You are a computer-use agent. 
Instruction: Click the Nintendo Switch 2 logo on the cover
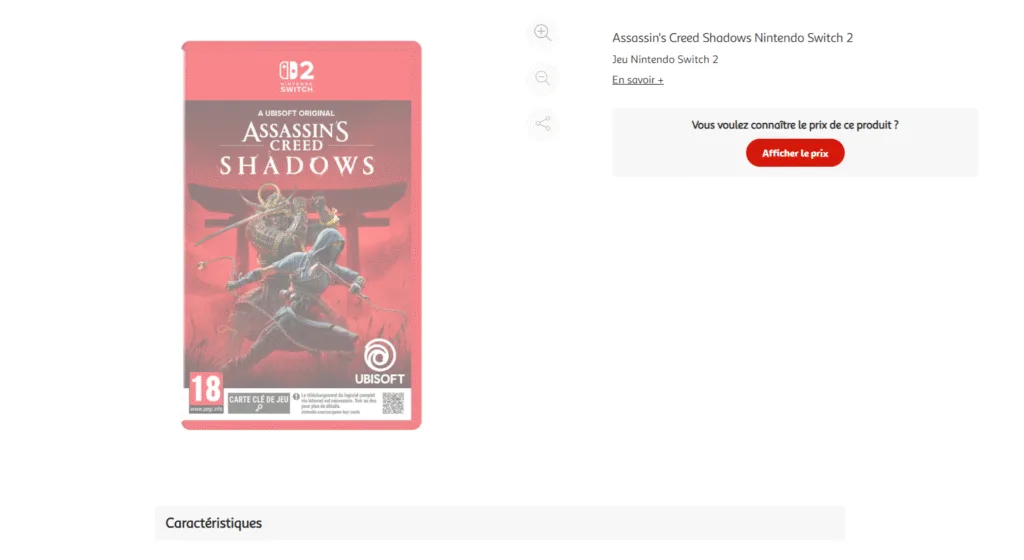296,76
